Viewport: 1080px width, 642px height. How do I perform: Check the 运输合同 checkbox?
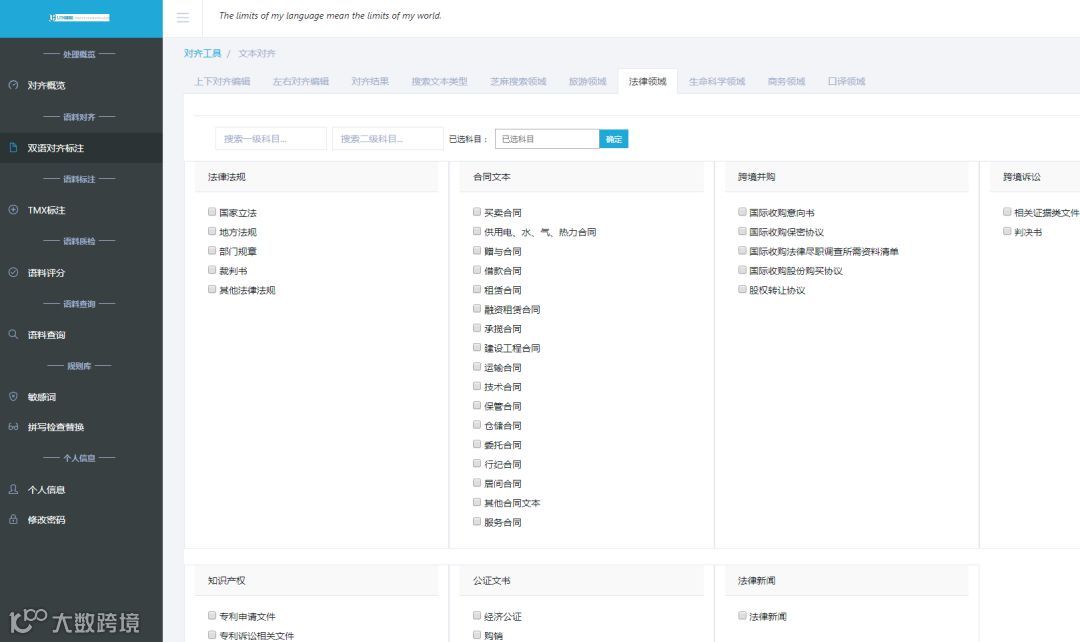pos(477,367)
